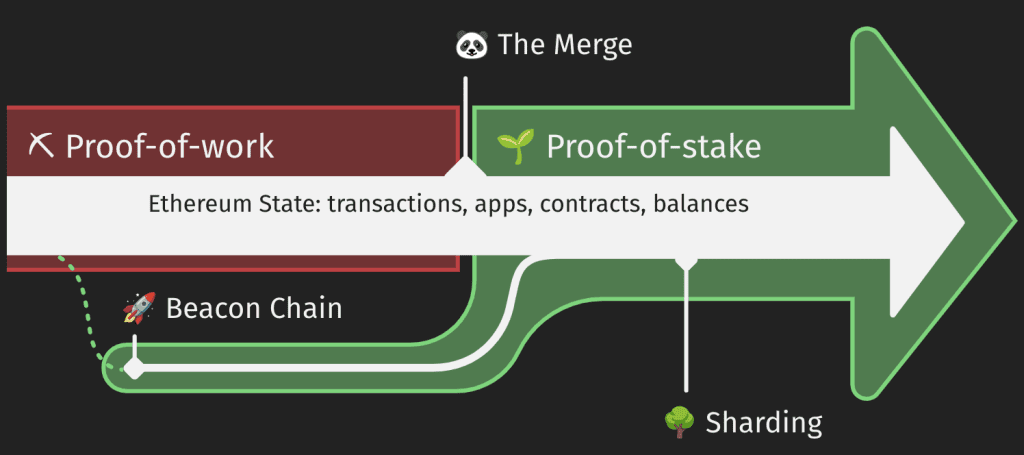Screen dimensions: 1024x455
Task: Click the pickaxe icon beside Proof-of-work
Action: (x=41, y=146)
